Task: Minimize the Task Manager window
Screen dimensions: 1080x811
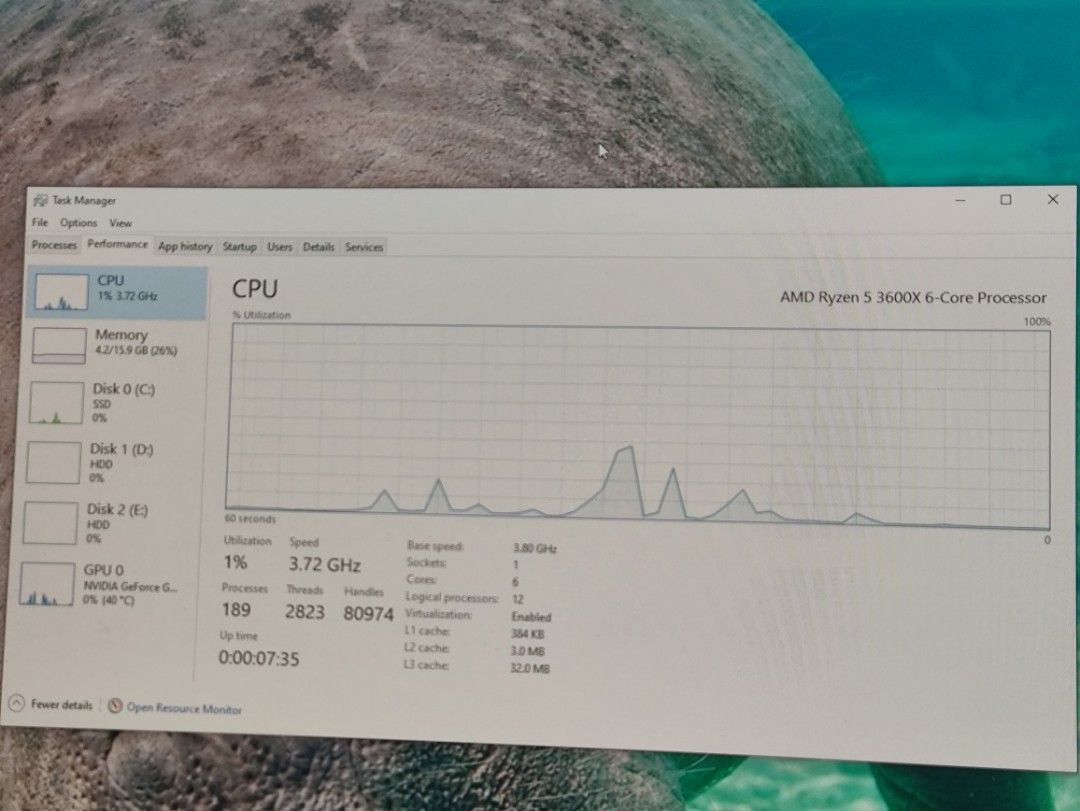Action: [961, 200]
